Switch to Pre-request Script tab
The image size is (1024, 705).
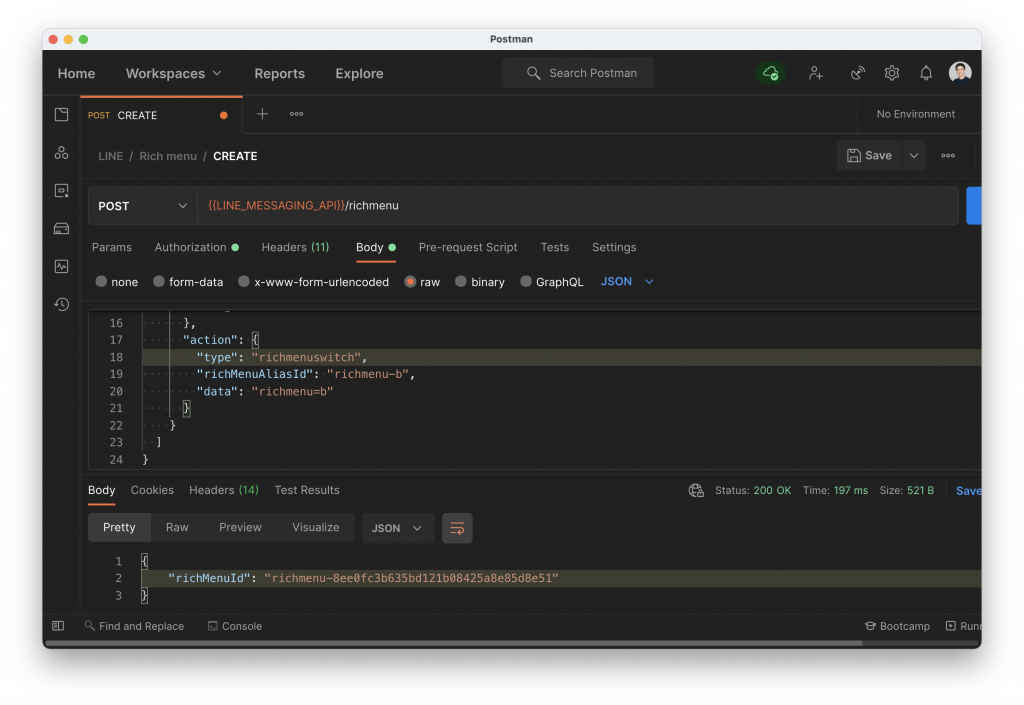click(468, 247)
